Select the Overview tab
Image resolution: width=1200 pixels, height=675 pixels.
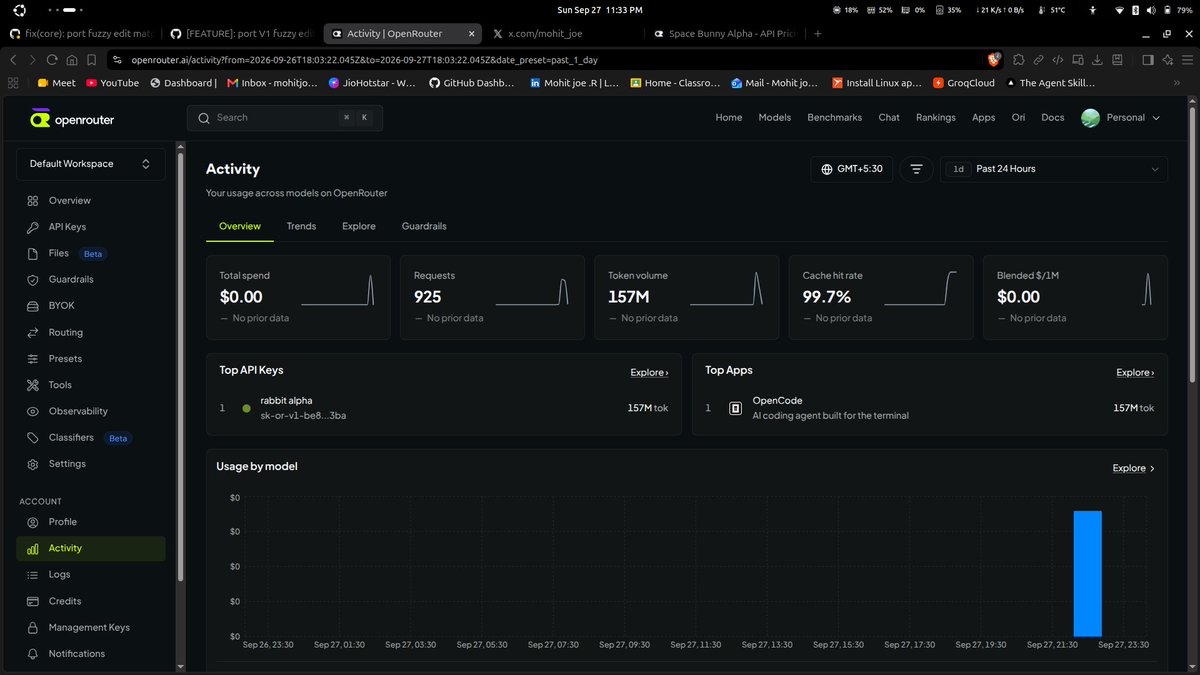pos(240,226)
